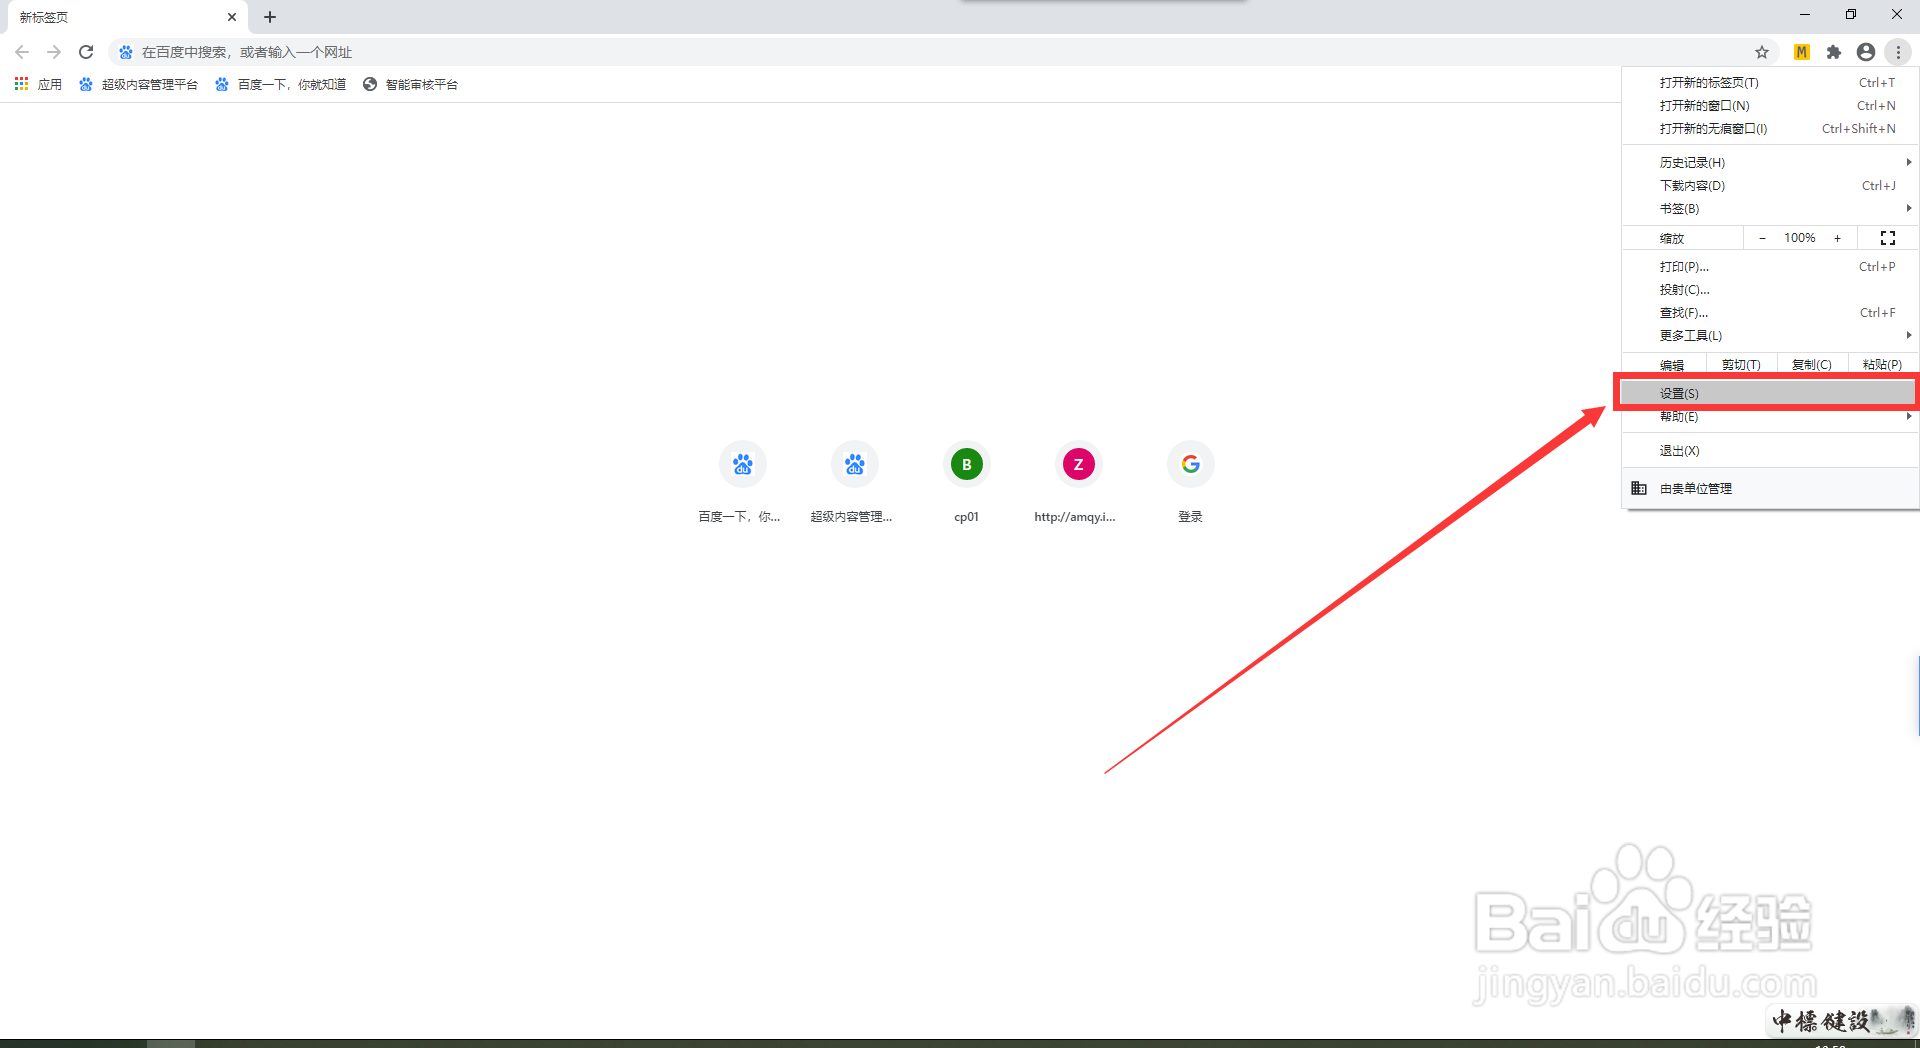Decrease zoom with the minus button
This screenshot has height=1048, width=1920.
point(1762,238)
